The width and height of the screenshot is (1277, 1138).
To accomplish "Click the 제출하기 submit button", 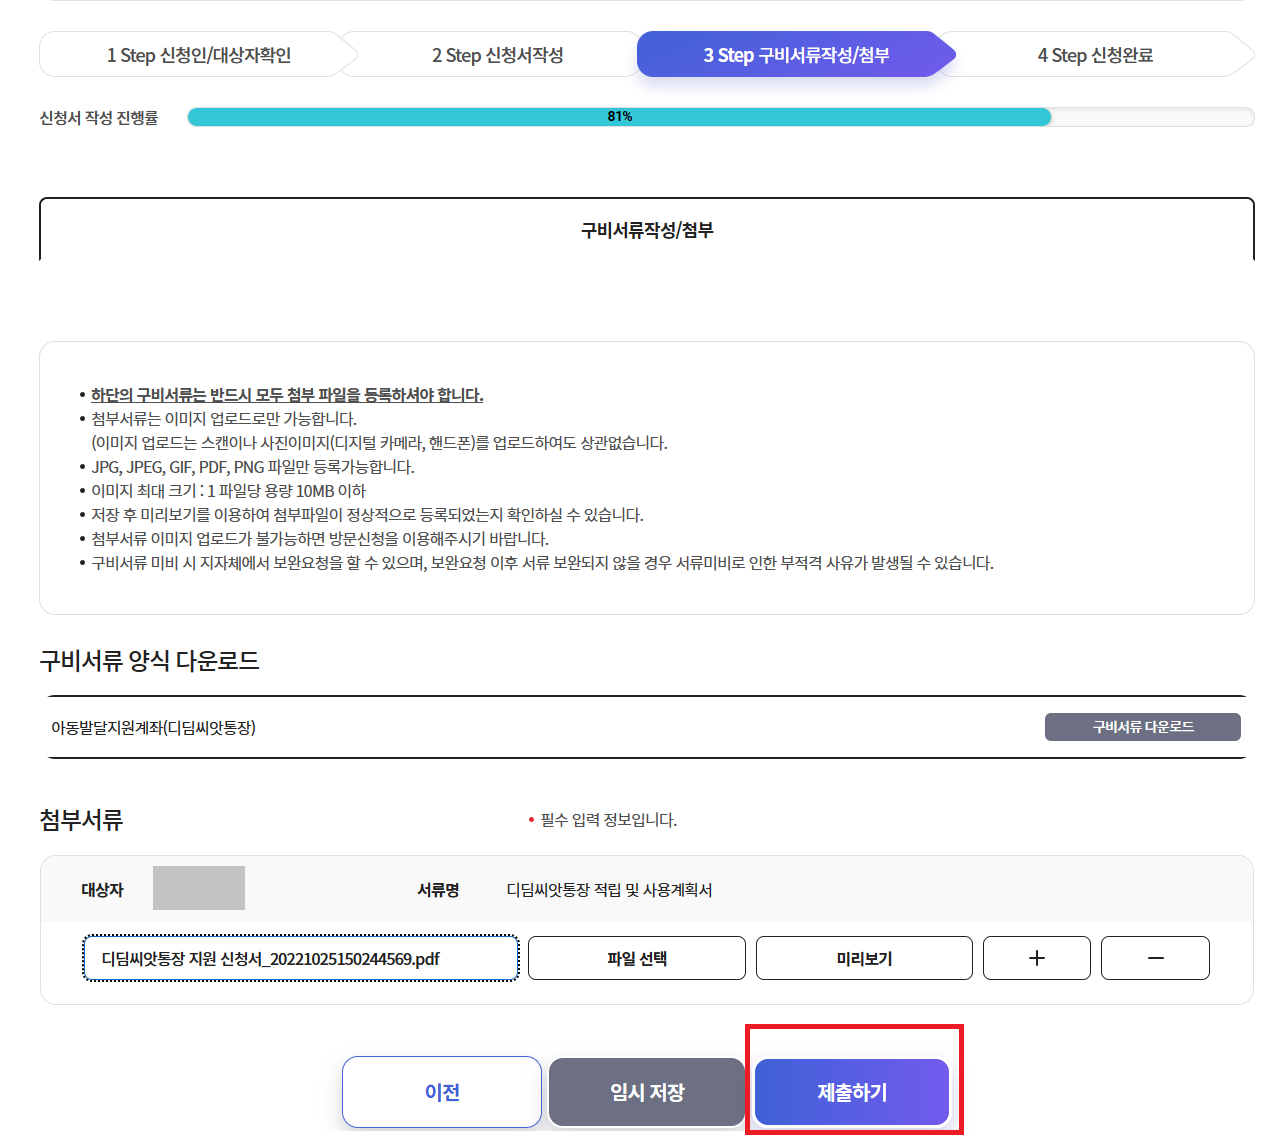I will click(851, 1092).
